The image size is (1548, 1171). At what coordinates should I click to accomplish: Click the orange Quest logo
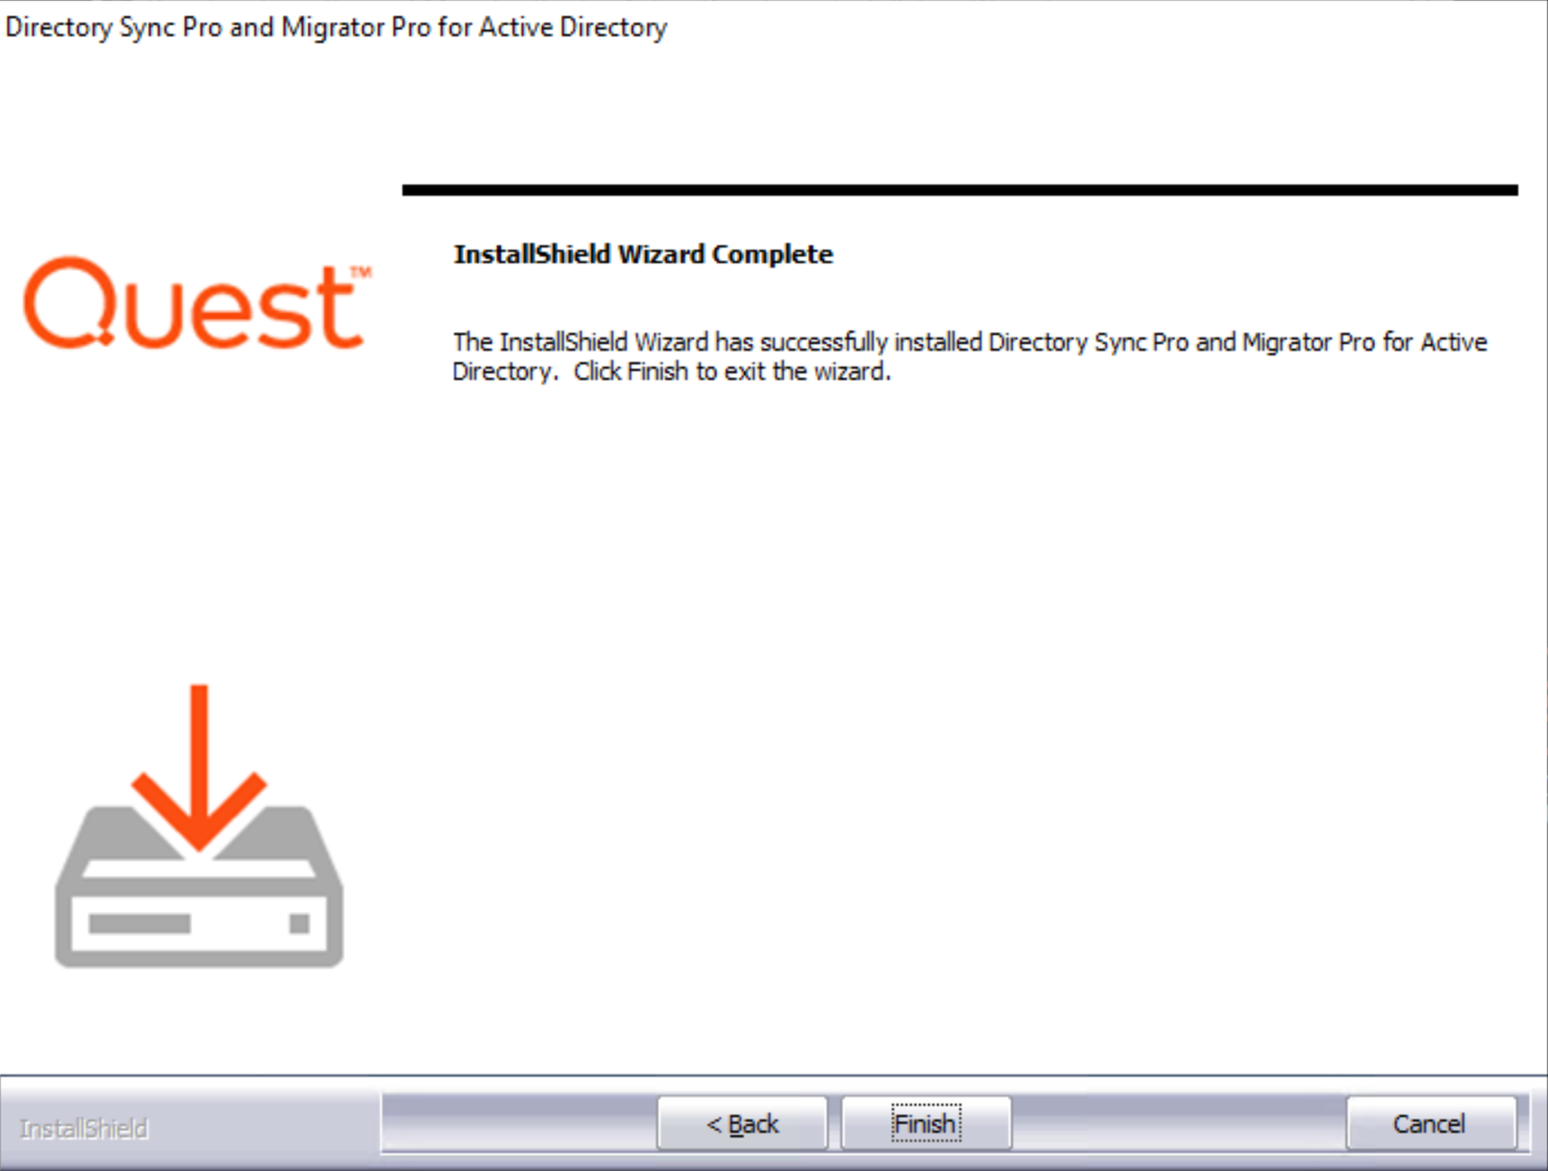pyautogui.click(x=197, y=303)
